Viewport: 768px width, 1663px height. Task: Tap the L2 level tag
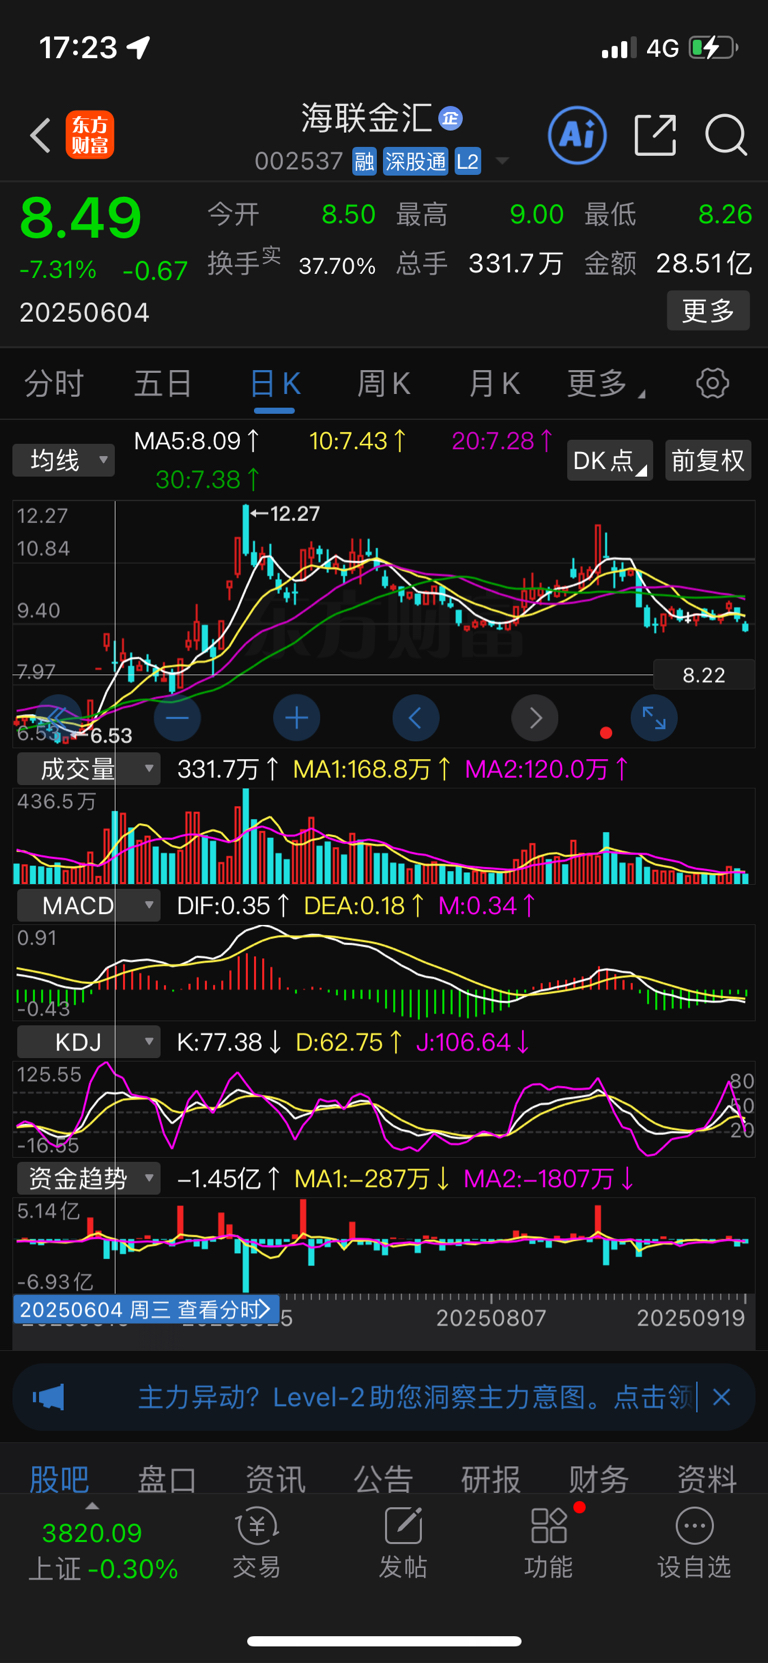pyautogui.click(x=467, y=161)
